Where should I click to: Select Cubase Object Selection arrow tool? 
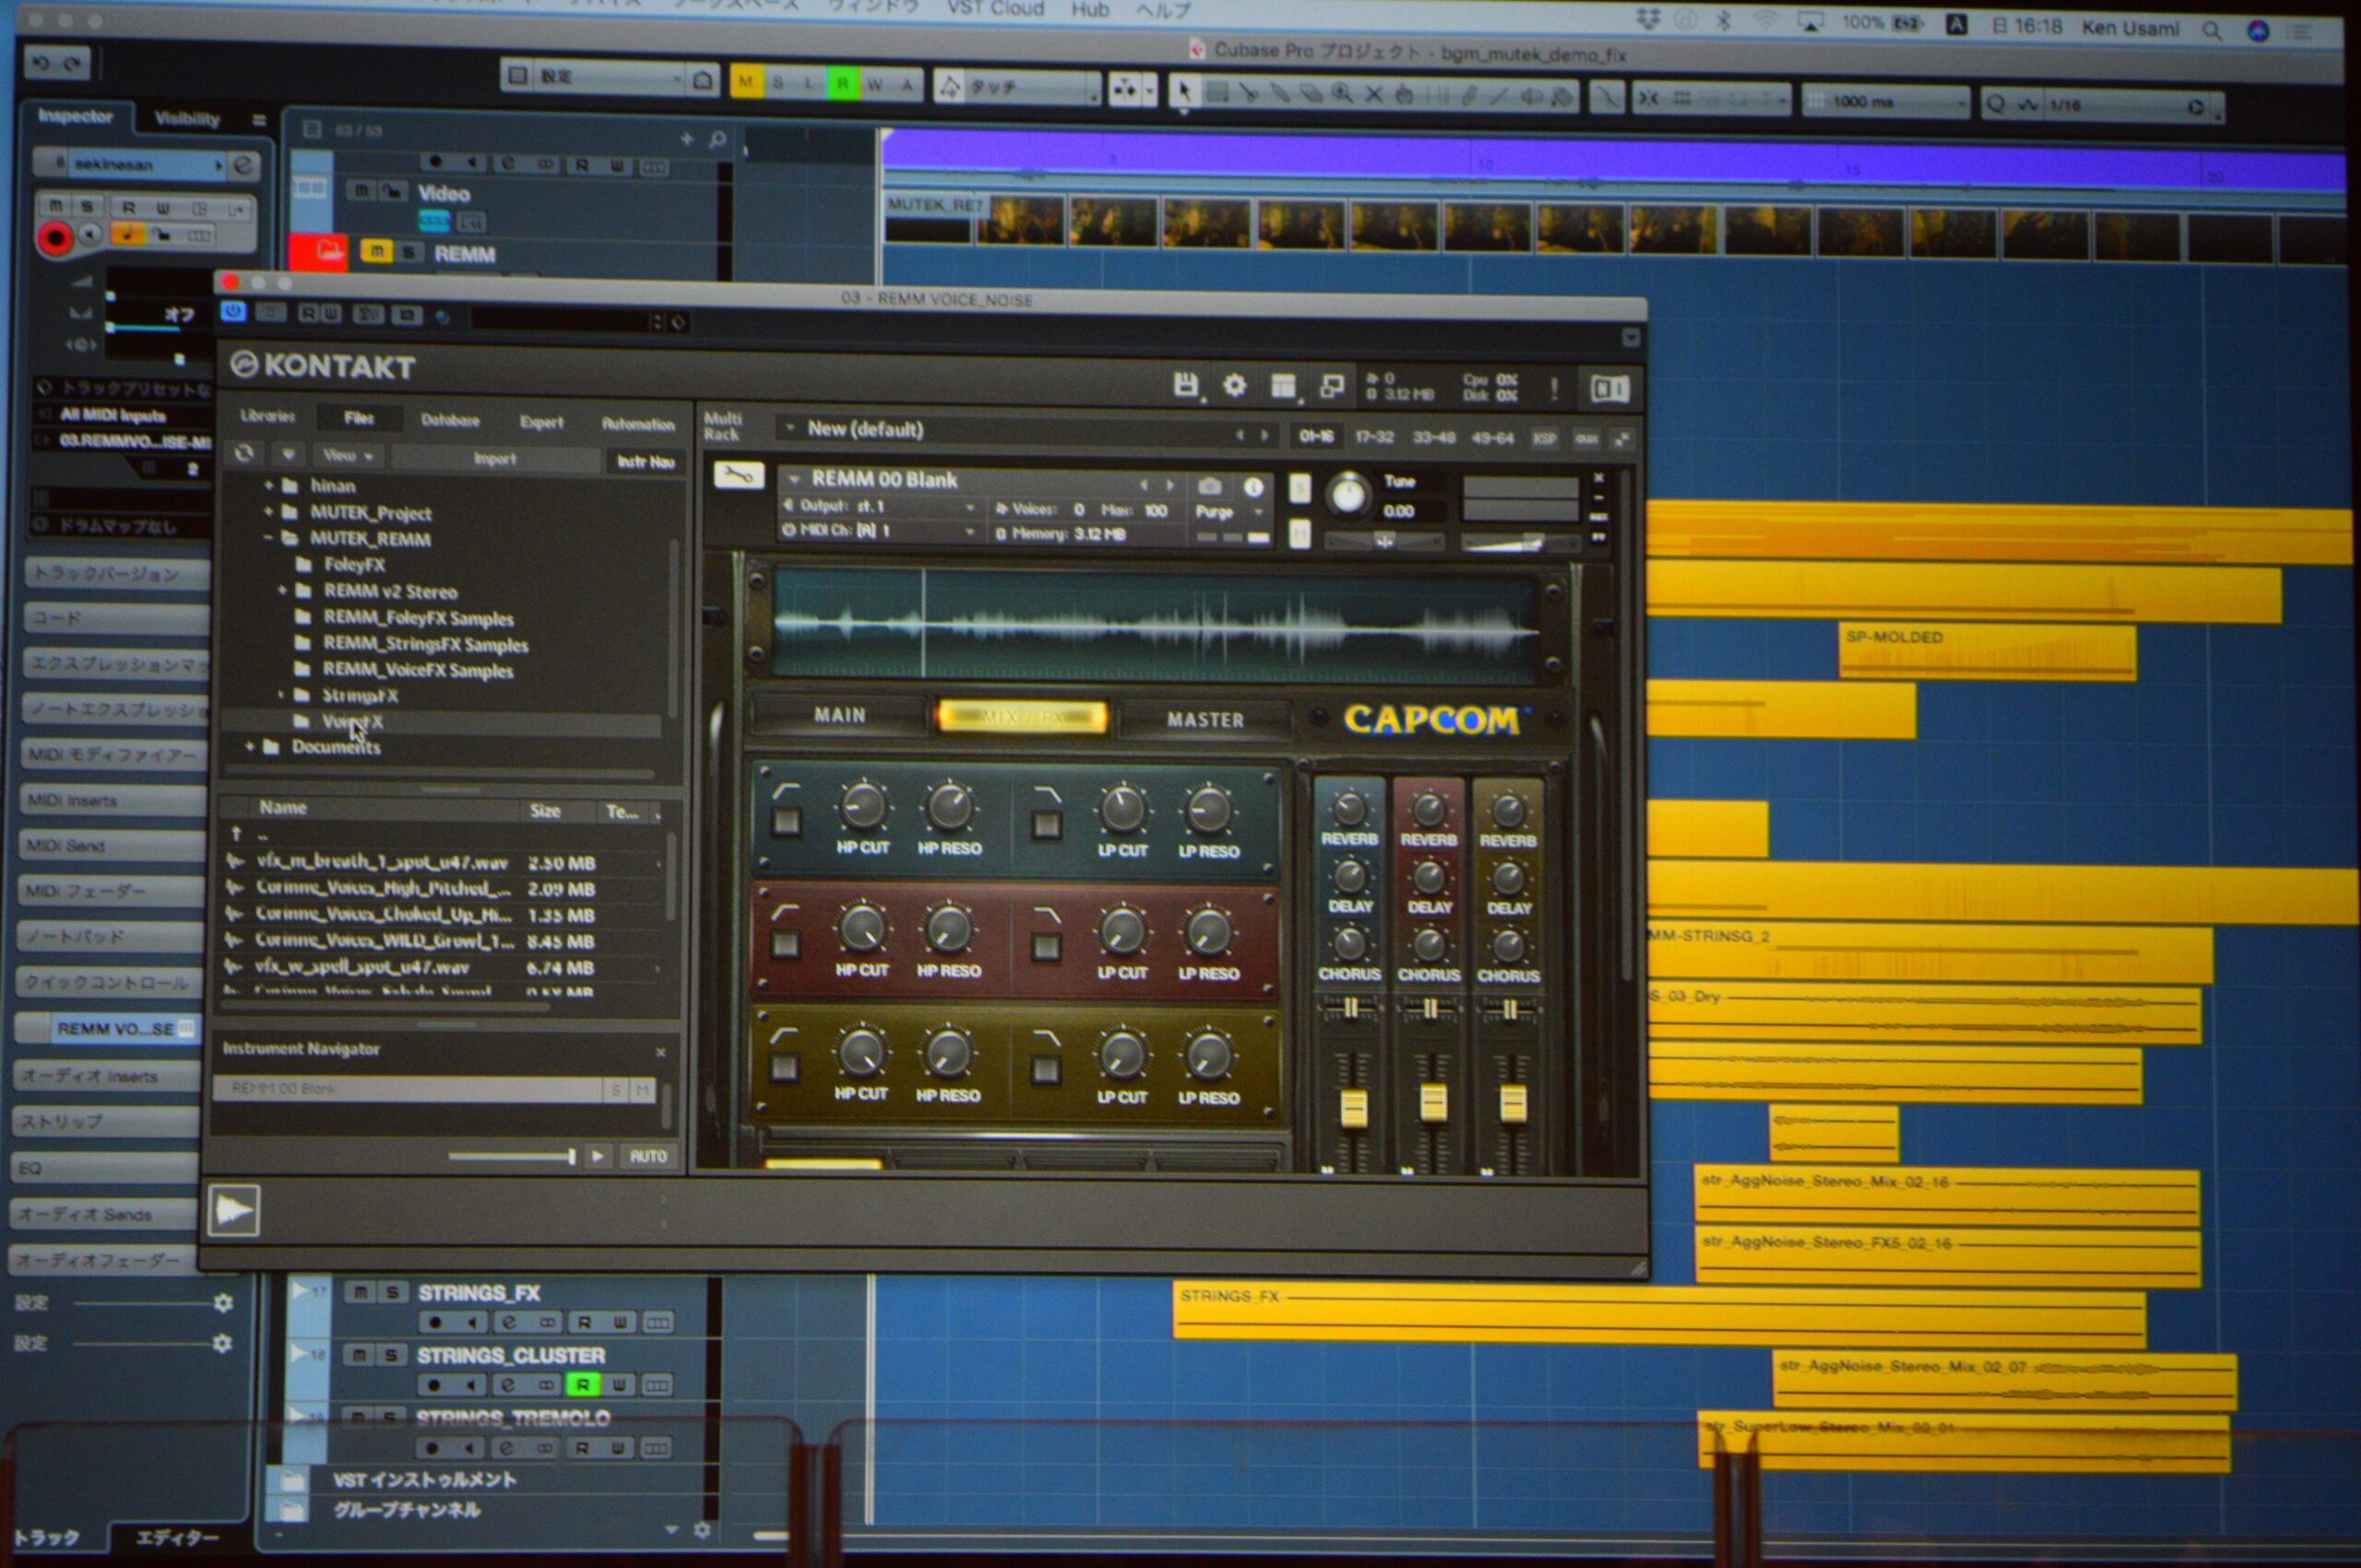coord(1184,92)
